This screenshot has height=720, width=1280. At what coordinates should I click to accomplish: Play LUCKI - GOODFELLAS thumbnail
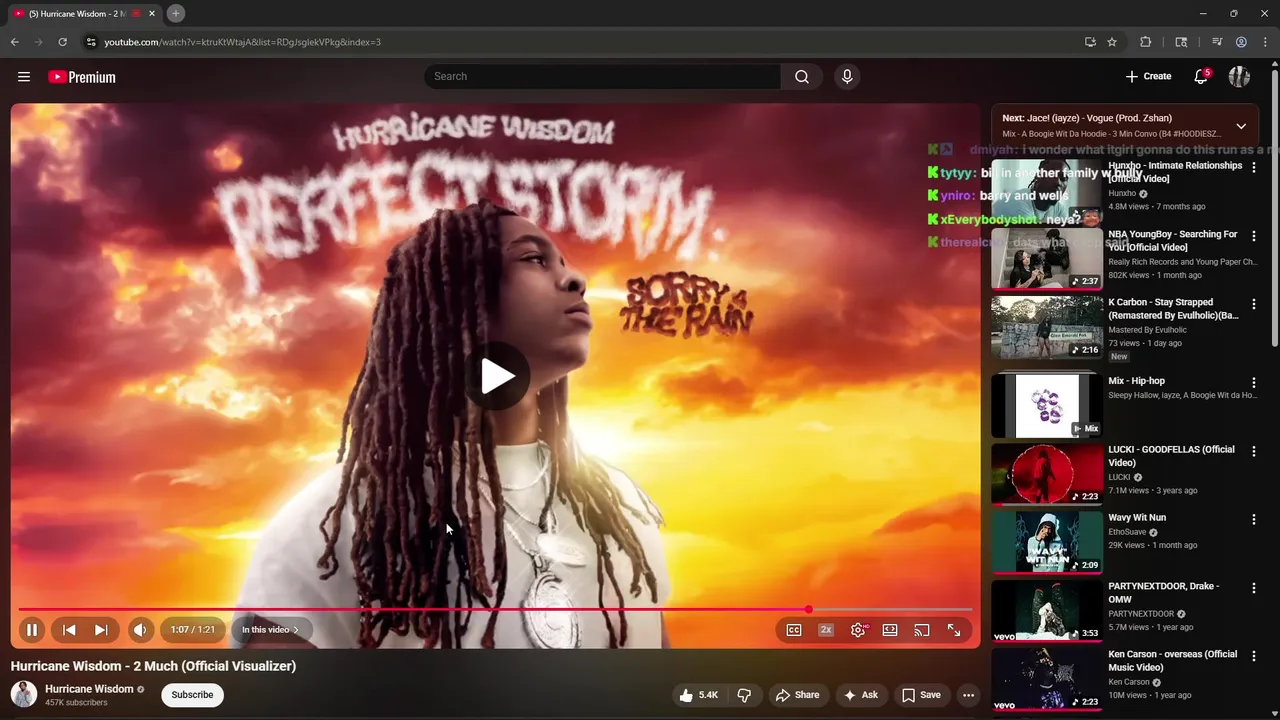(1046, 473)
